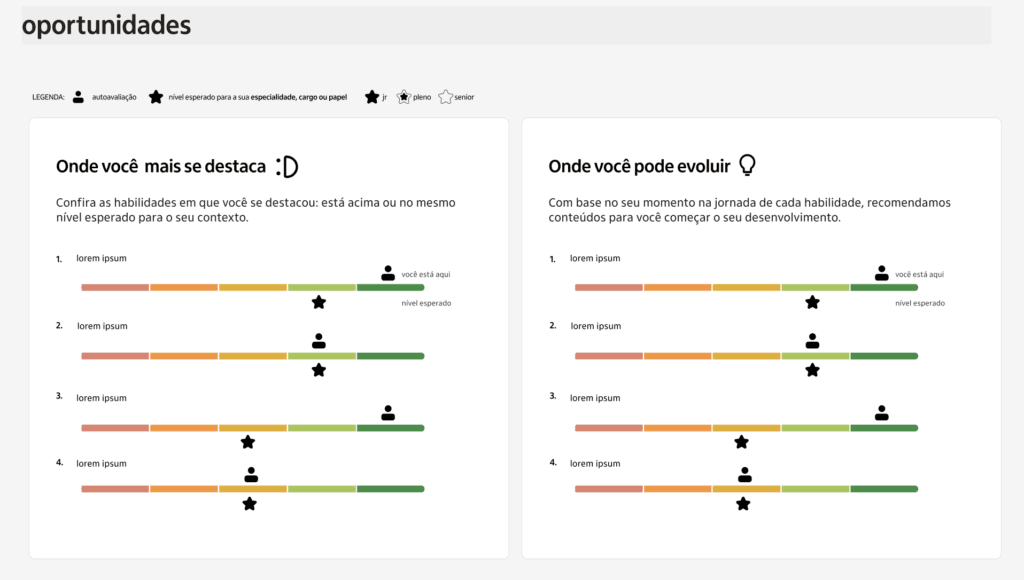The height and width of the screenshot is (580, 1024).
Task: Click the 'pleno' outlined star icon
Action: [x=404, y=97]
